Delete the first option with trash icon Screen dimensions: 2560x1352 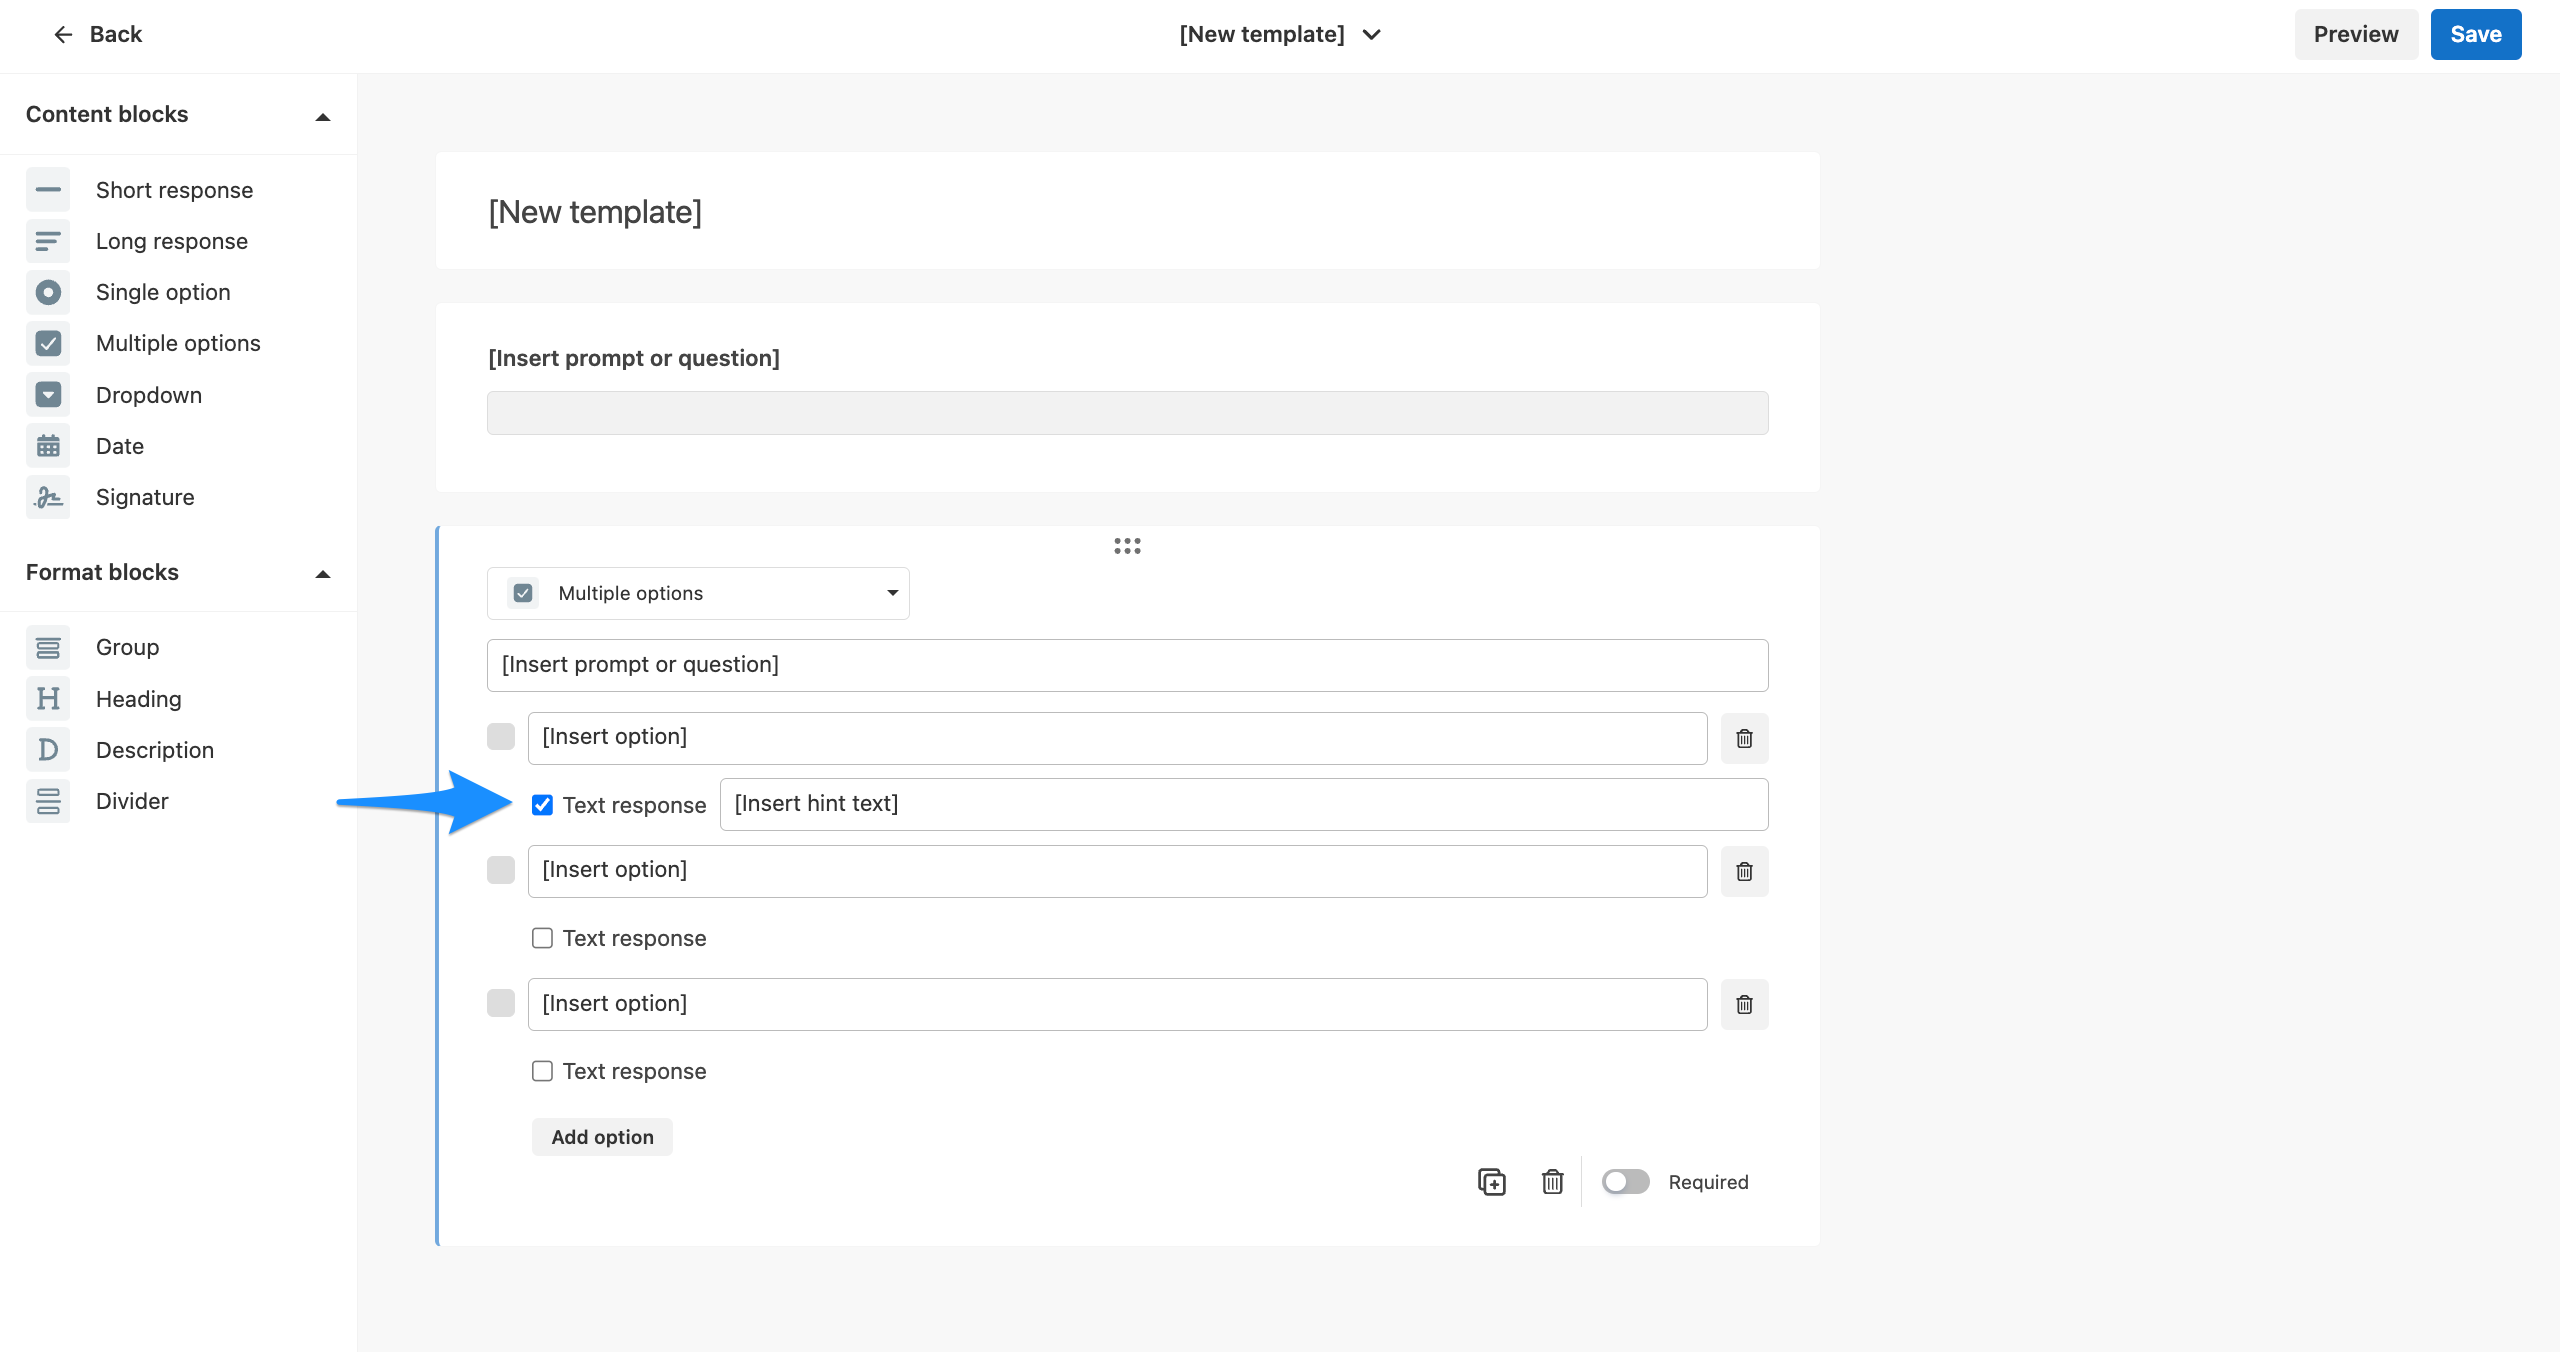pos(1744,738)
